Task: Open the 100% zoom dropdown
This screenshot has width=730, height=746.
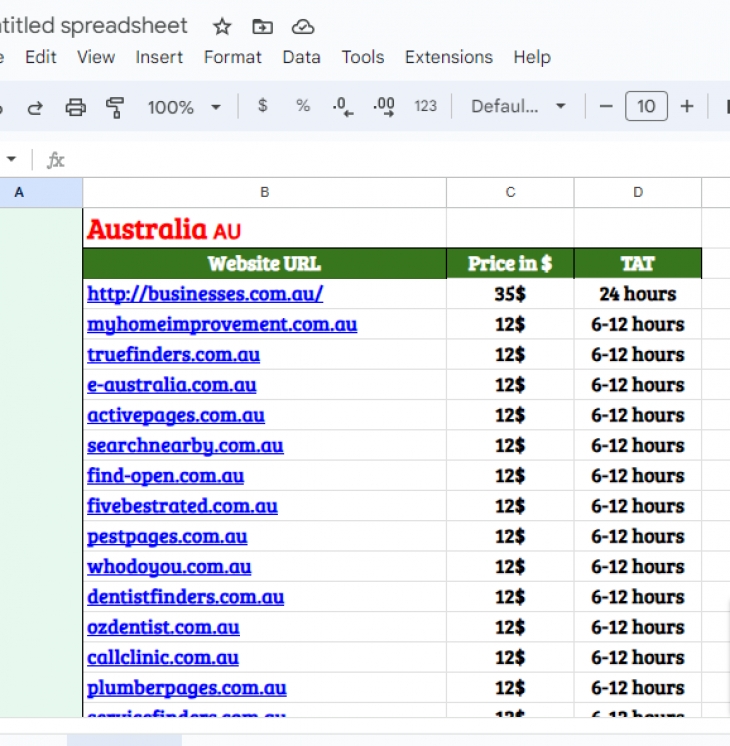Action: click(x=184, y=107)
